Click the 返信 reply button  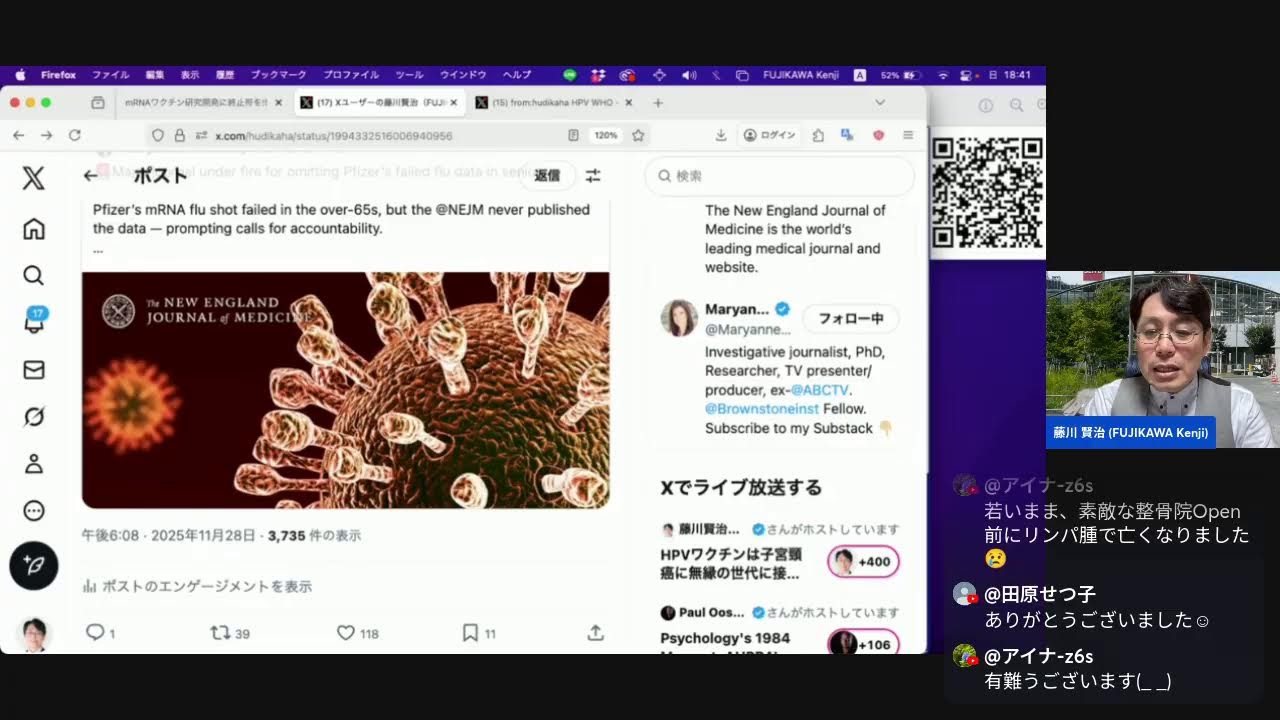coord(547,175)
